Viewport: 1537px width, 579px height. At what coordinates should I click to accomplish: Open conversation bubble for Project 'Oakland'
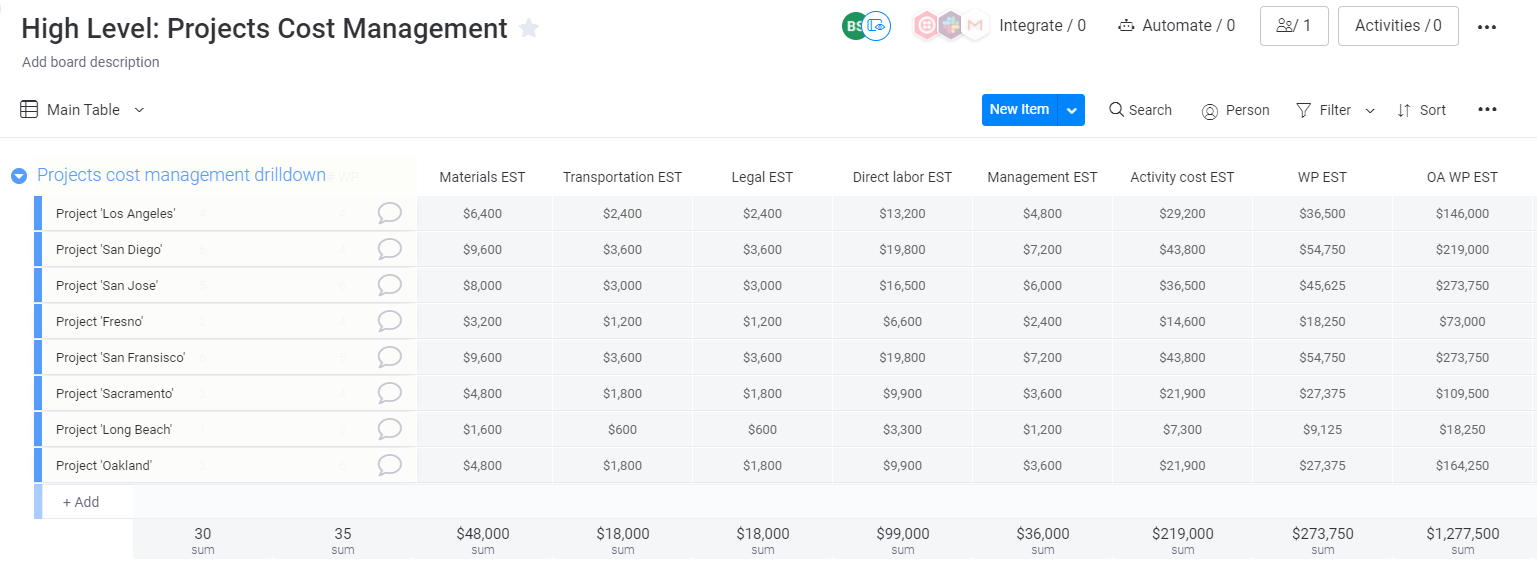(x=389, y=465)
